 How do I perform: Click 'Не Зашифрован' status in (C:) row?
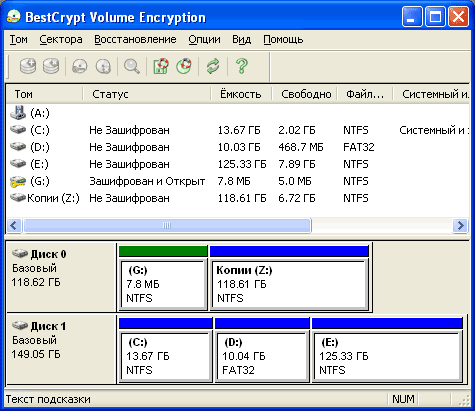pyautogui.click(x=129, y=130)
